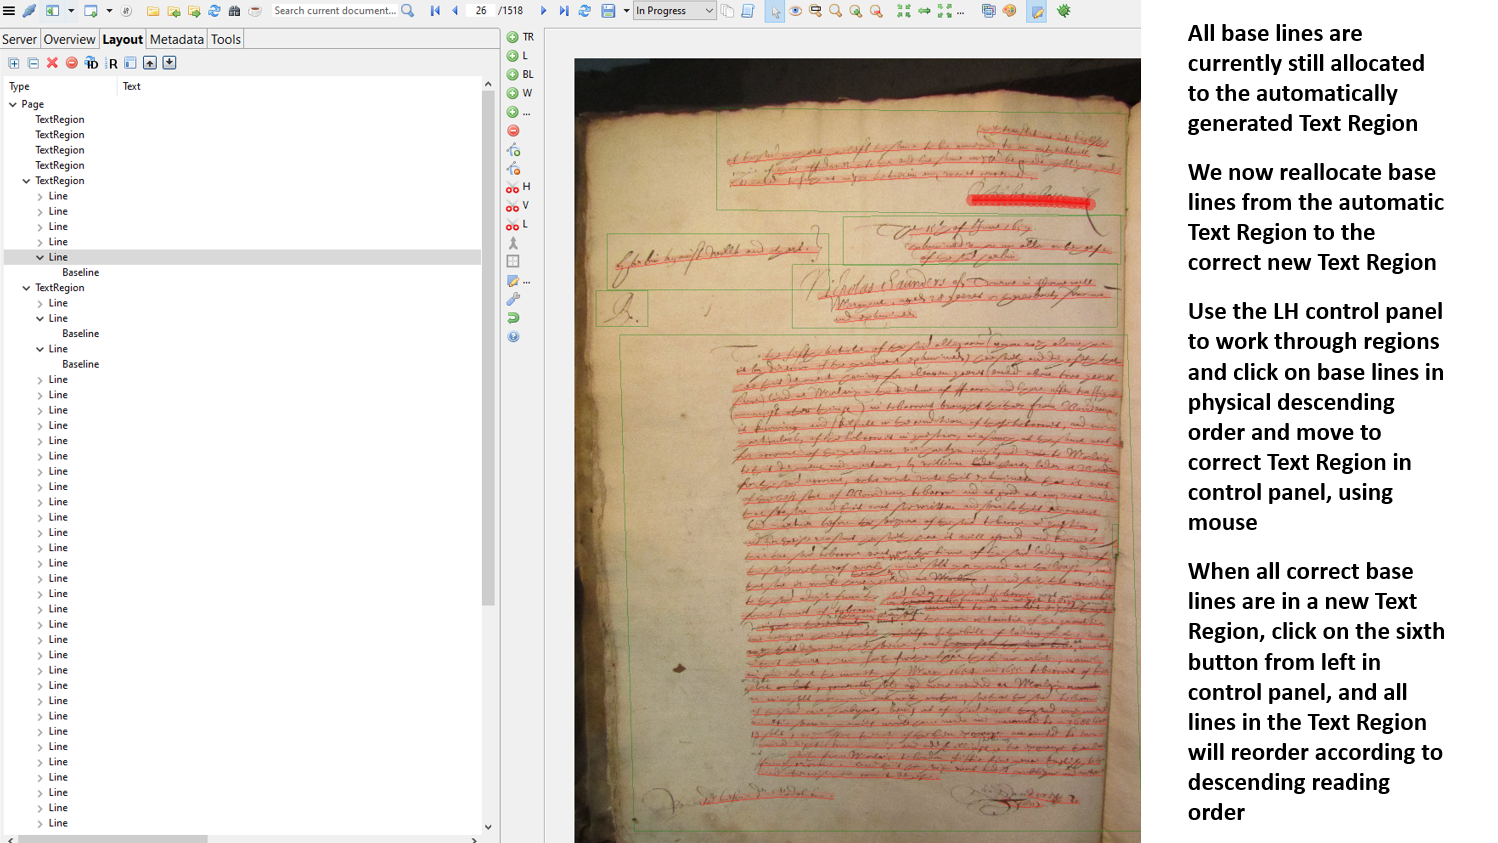This screenshot has width=1498, height=843.
Task: Go to the next page arrow
Action: click(543, 11)
